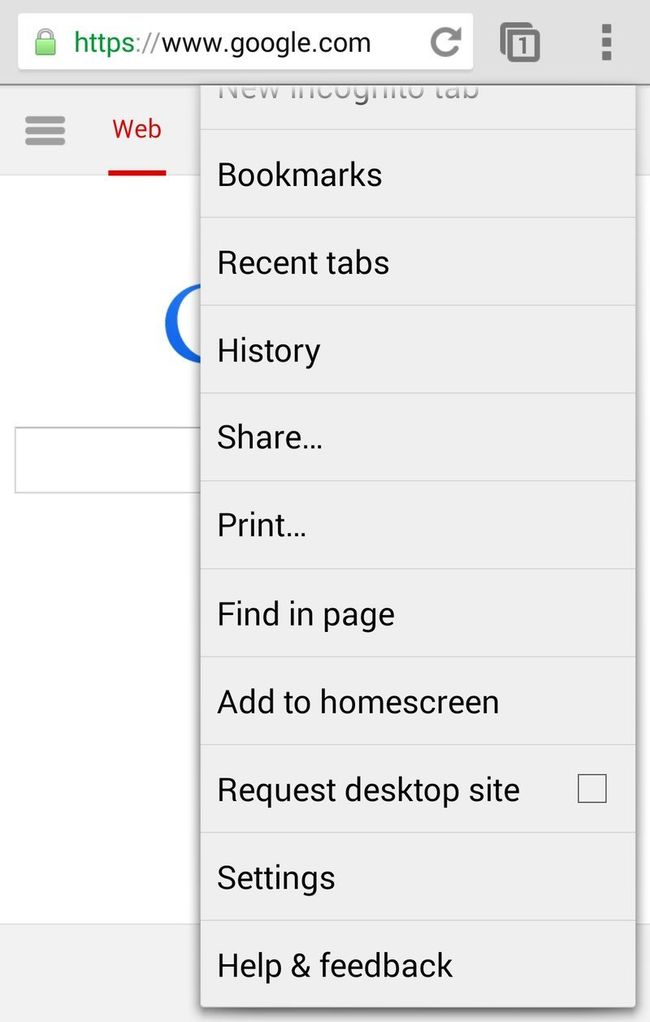Open the tab switcher icon

(519, 43)
